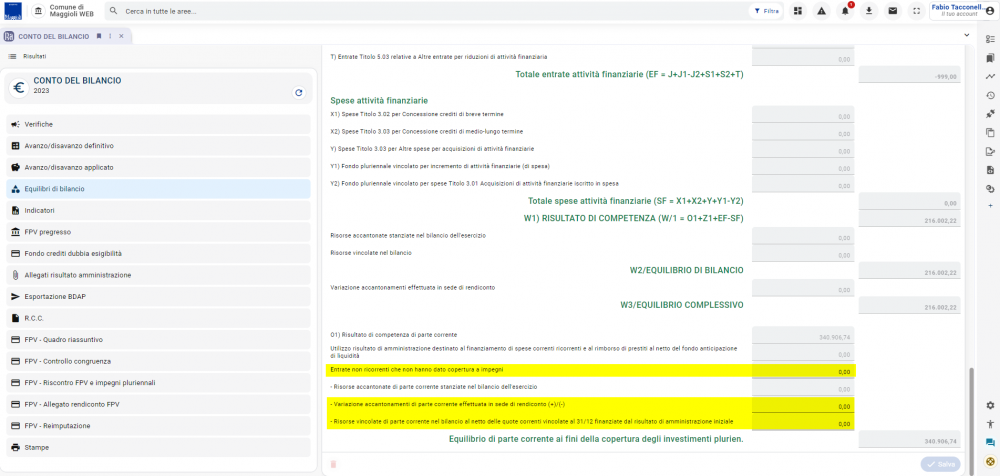
Task: Open settings gear in right sidebar
Action: [x=990, y=405]
